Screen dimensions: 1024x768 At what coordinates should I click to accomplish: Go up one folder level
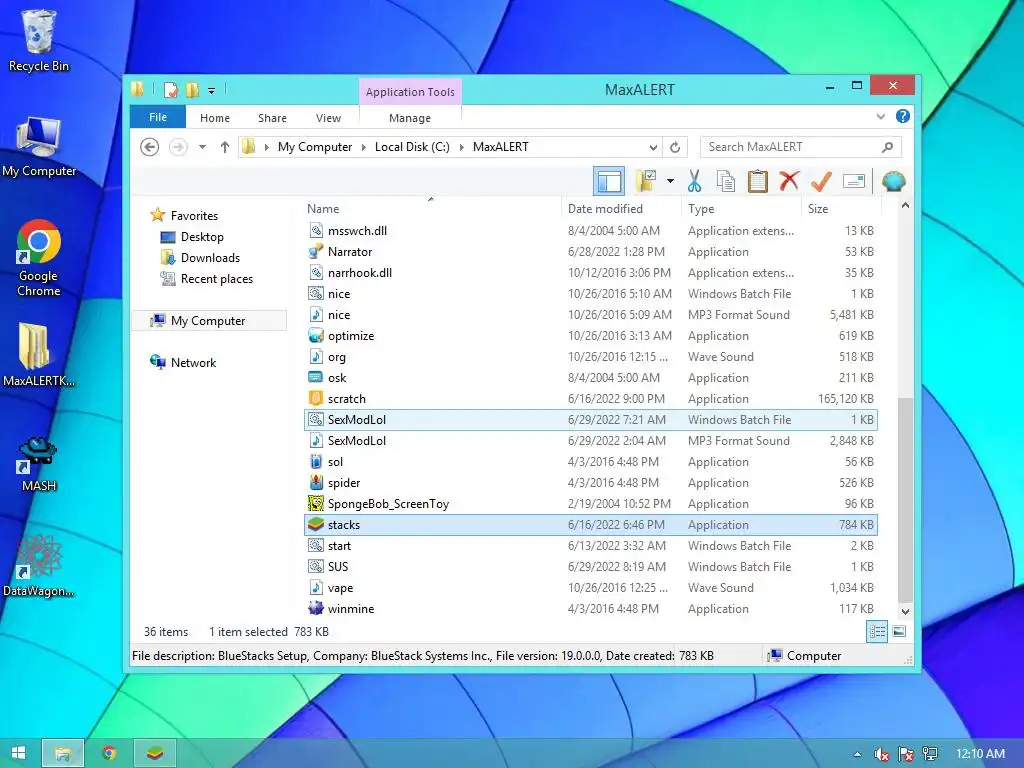(x=225, y=147)
